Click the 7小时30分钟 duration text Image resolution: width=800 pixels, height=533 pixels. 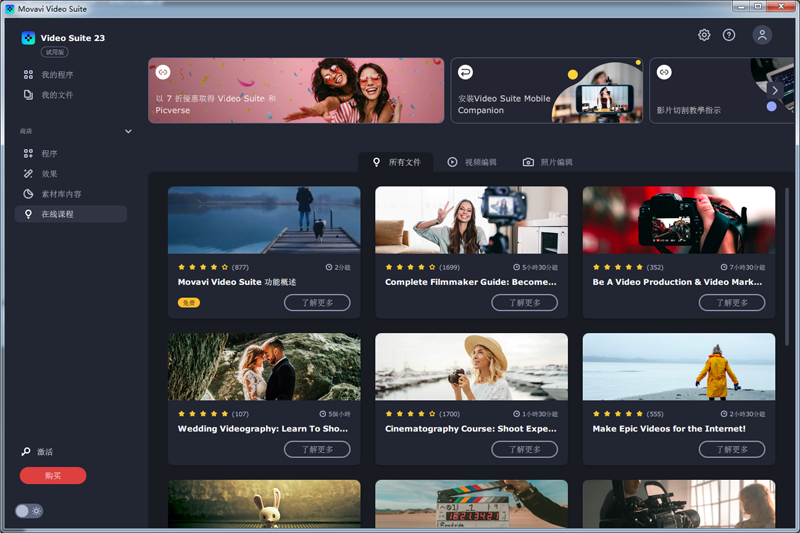(x=747, y=267)
